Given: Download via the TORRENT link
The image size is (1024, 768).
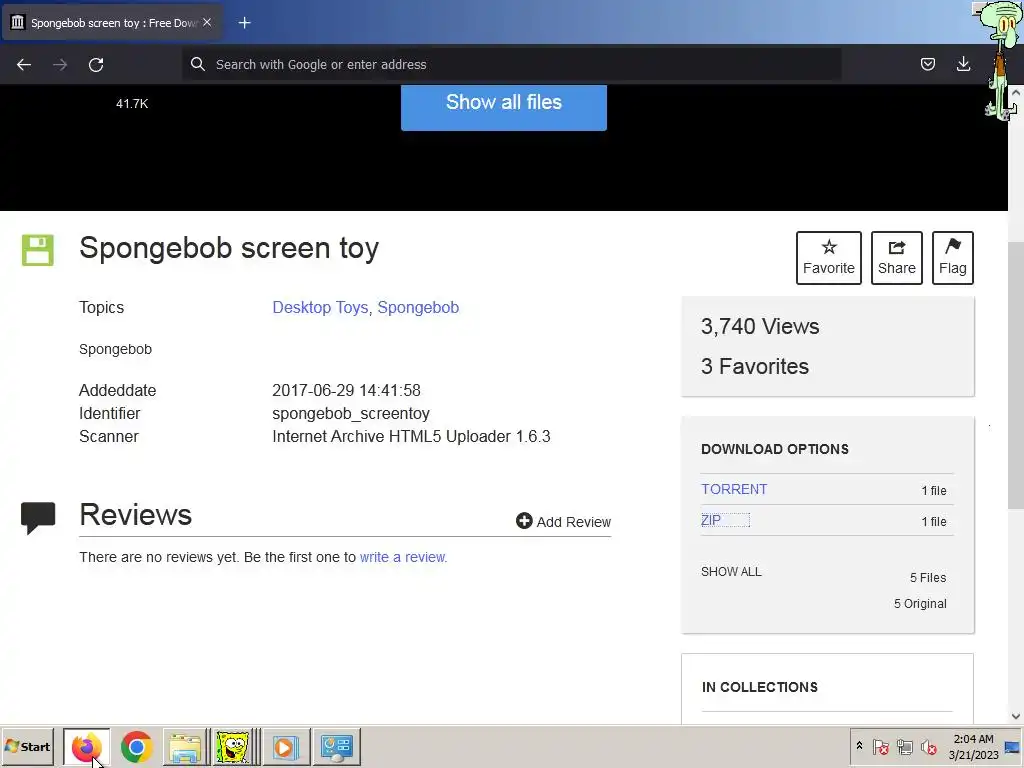Looking at the screenshot, I should click(734, 489).
